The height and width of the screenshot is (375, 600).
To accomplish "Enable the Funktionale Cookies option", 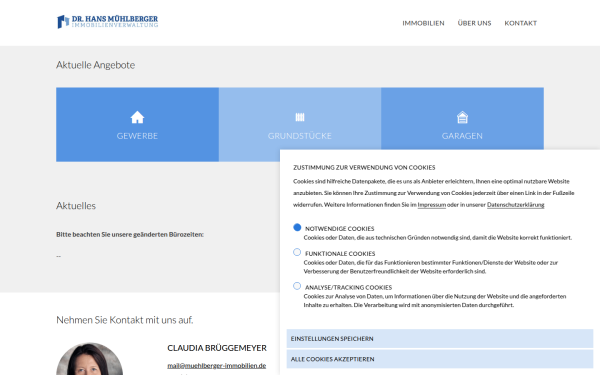I will [297, 252].
